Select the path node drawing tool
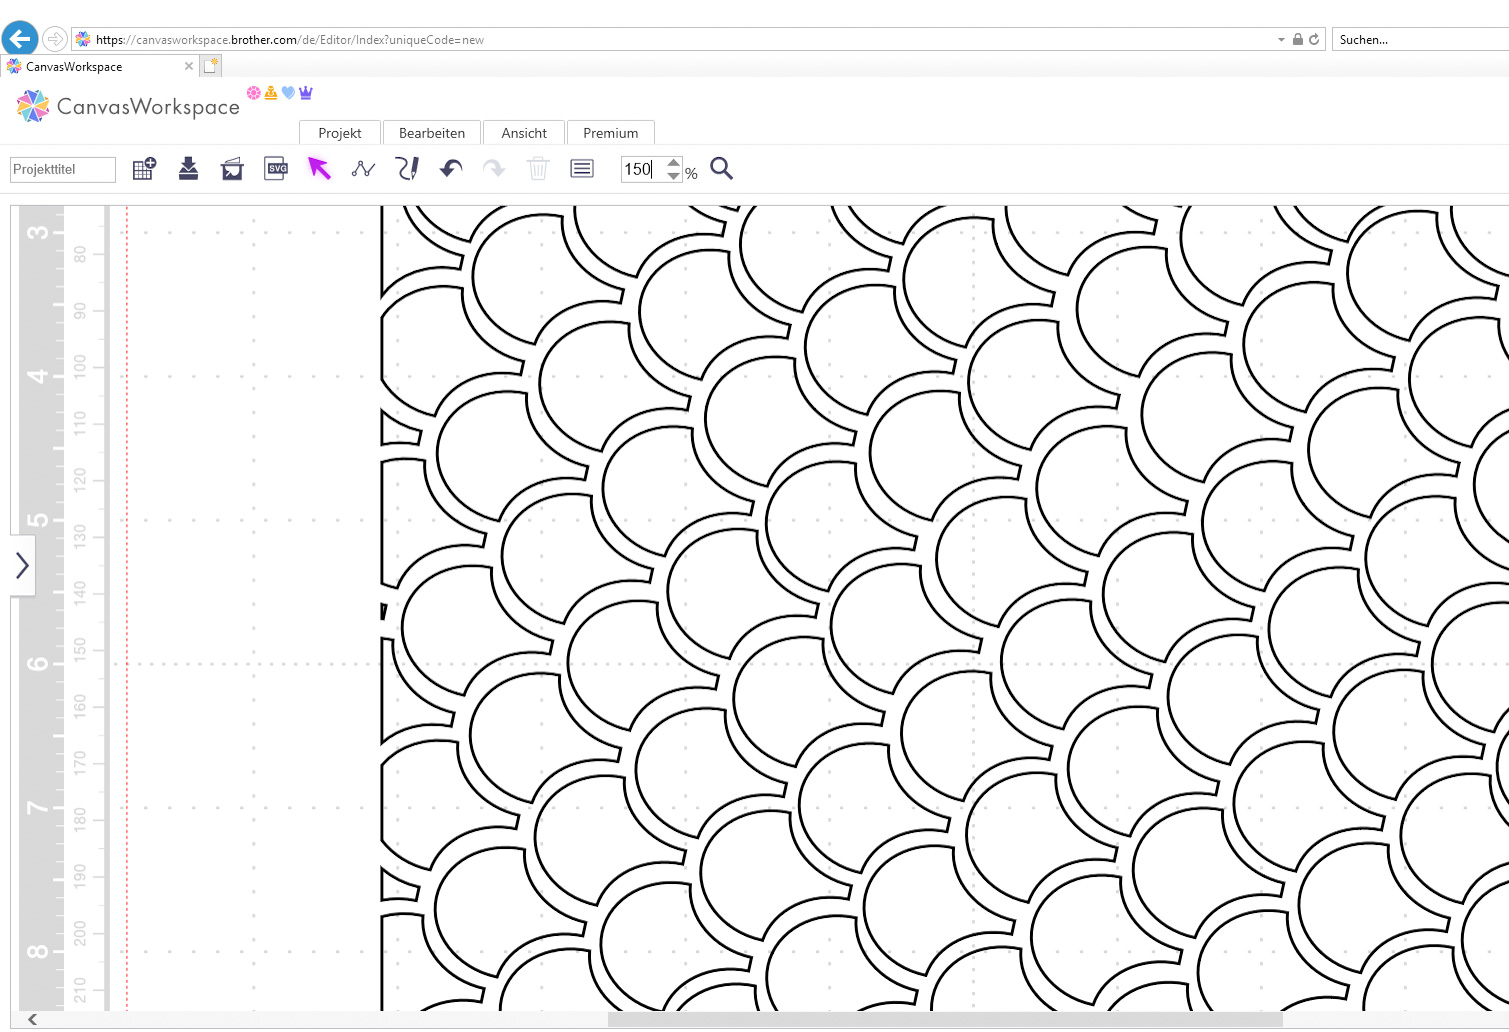The image size is (1509, 1032). tap(363, 169)
